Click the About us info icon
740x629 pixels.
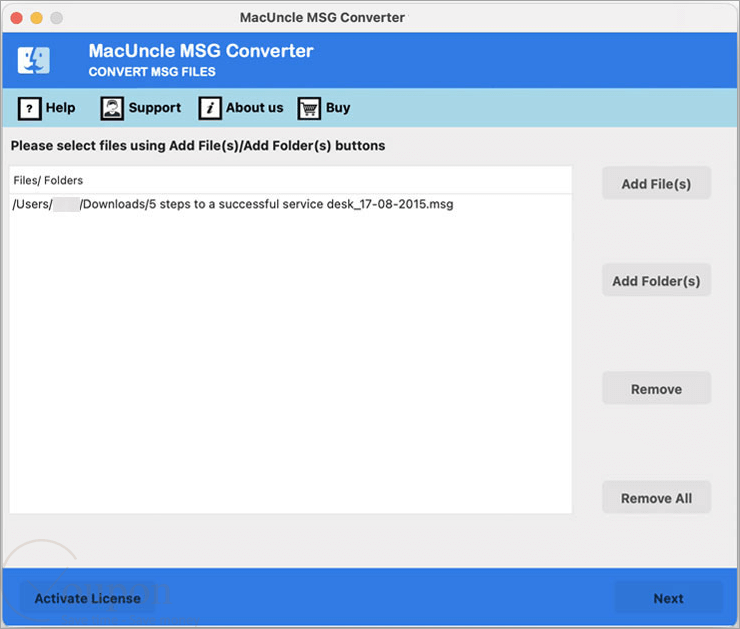tap(210, 109)
